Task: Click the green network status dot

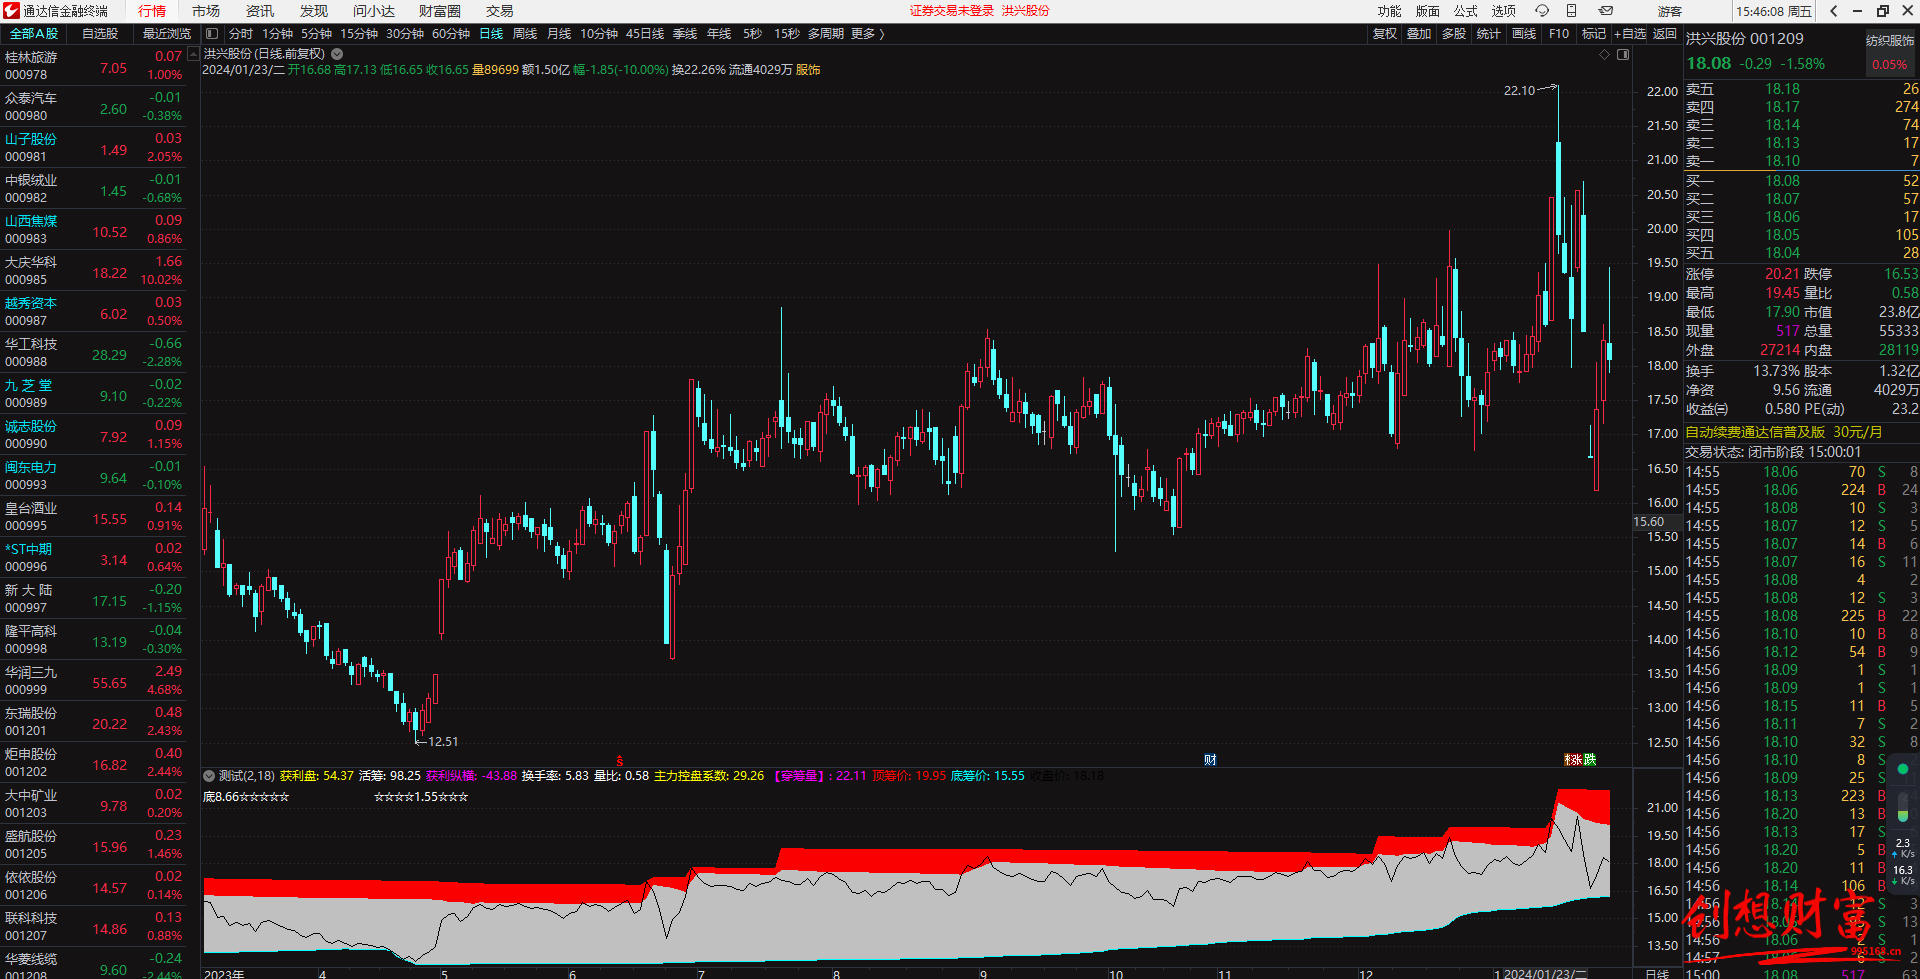Action: click(1903, 769)
